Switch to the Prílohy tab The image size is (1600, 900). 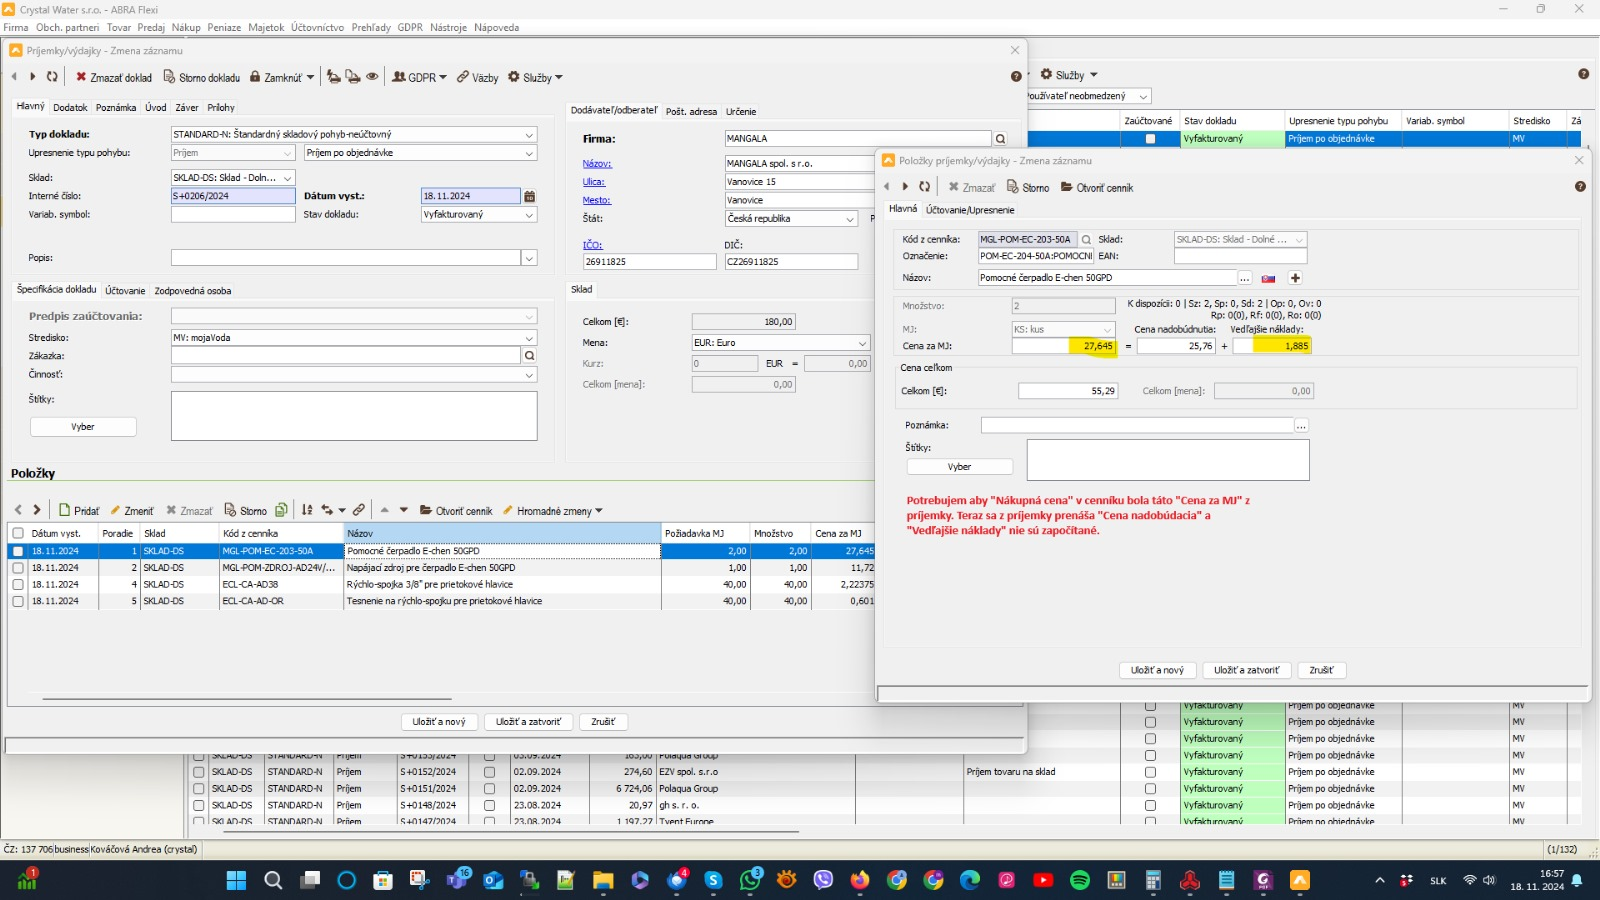[221, 107]
